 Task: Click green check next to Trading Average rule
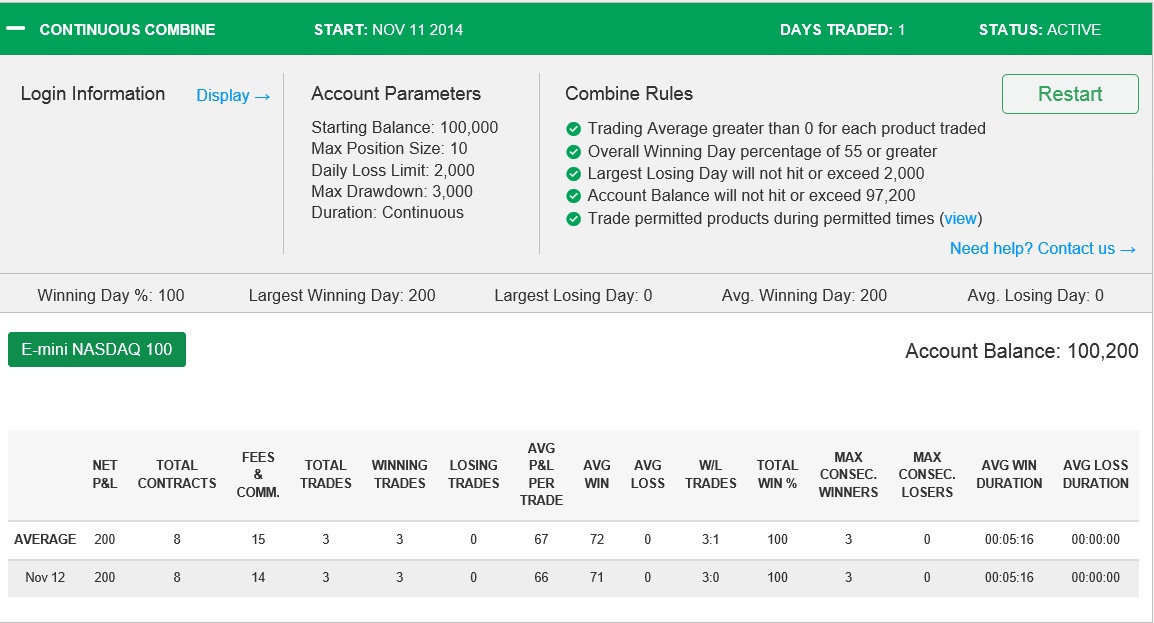[573, 129]
